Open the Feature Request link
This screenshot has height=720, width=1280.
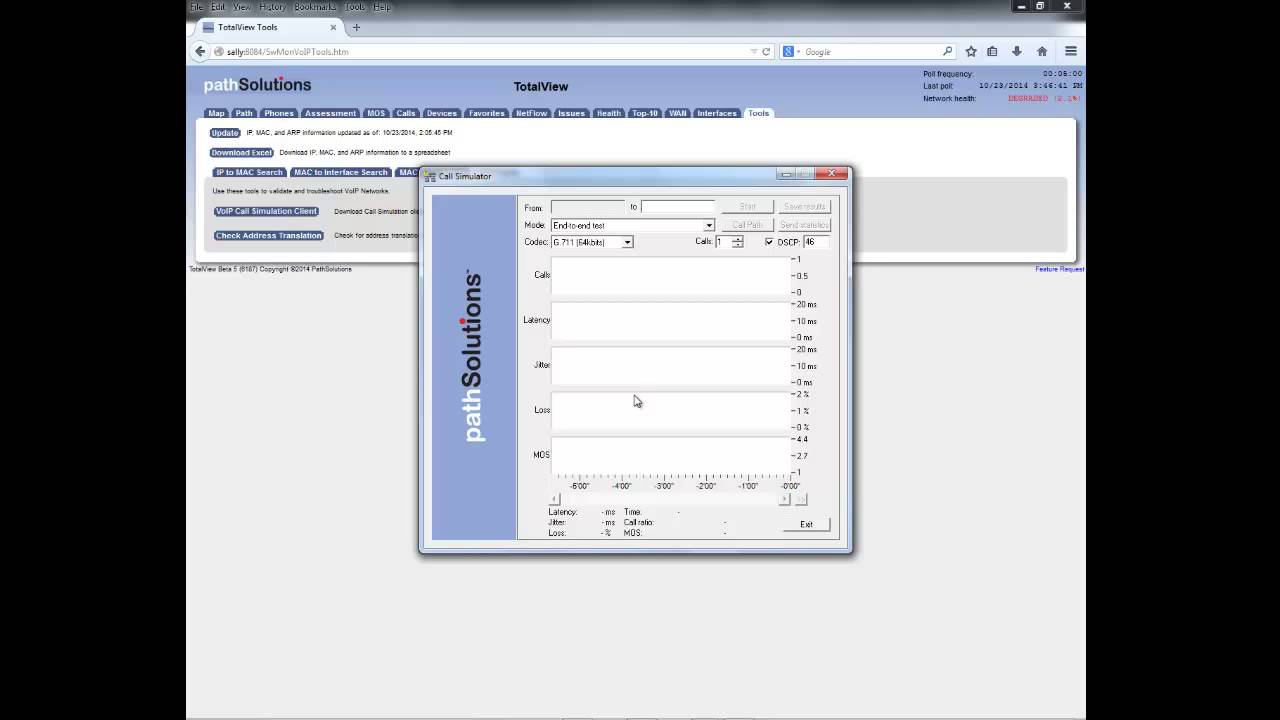[1059, 269]
